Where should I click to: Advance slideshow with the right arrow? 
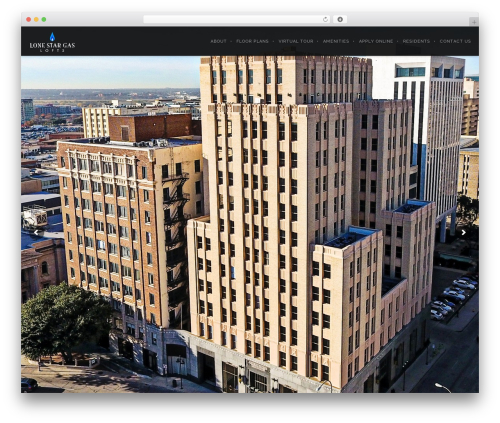463,233
